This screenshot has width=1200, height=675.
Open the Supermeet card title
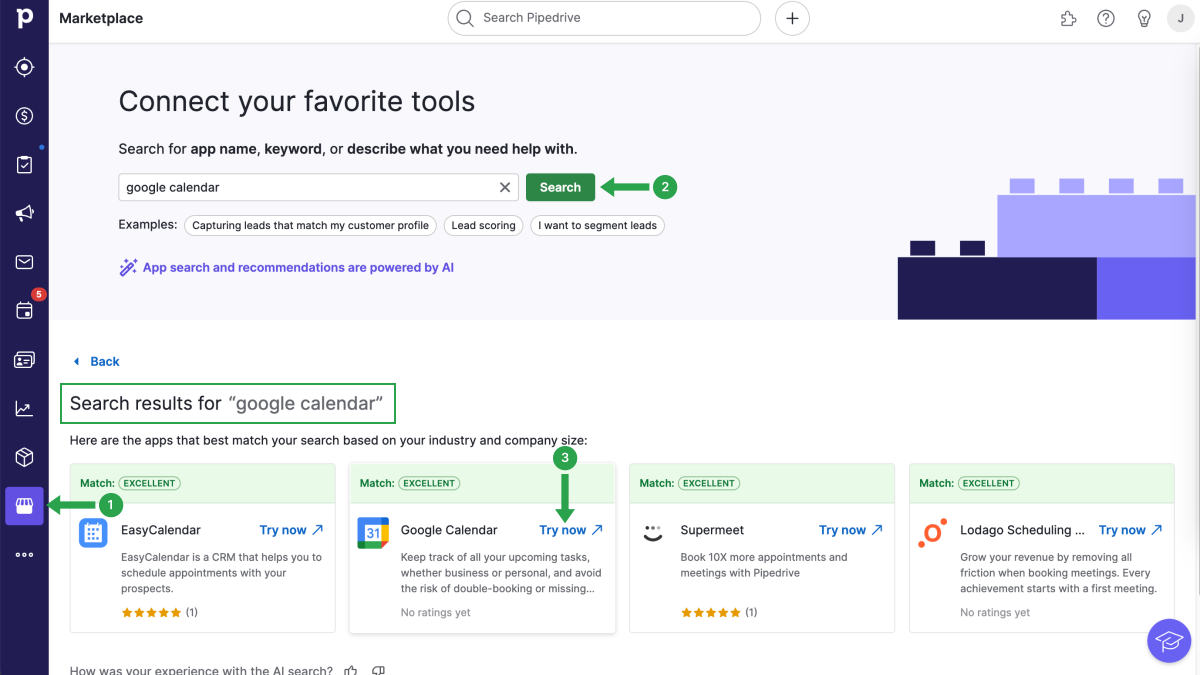coord(712,530)
